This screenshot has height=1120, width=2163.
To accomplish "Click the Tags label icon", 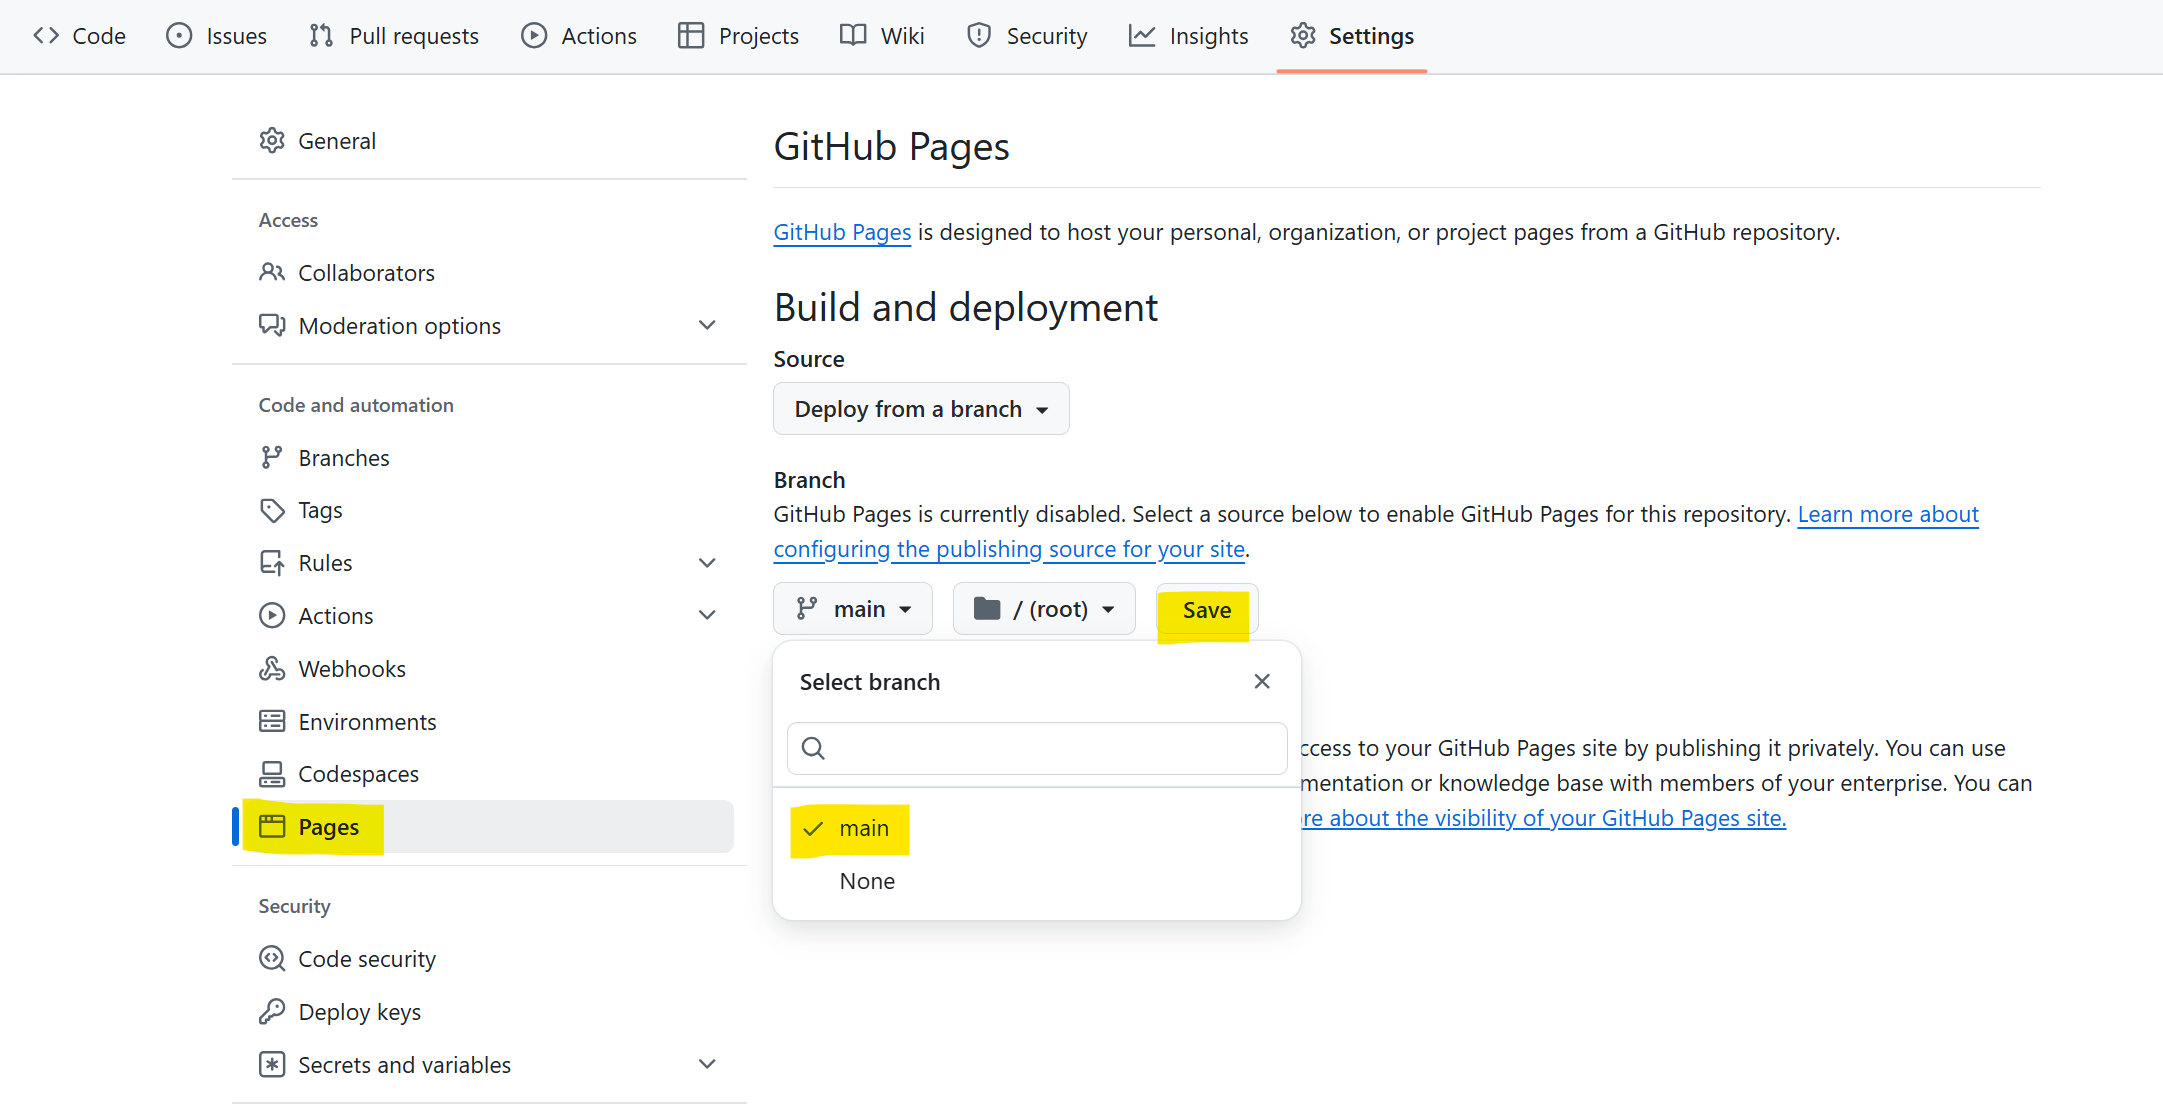I will 272,510.
